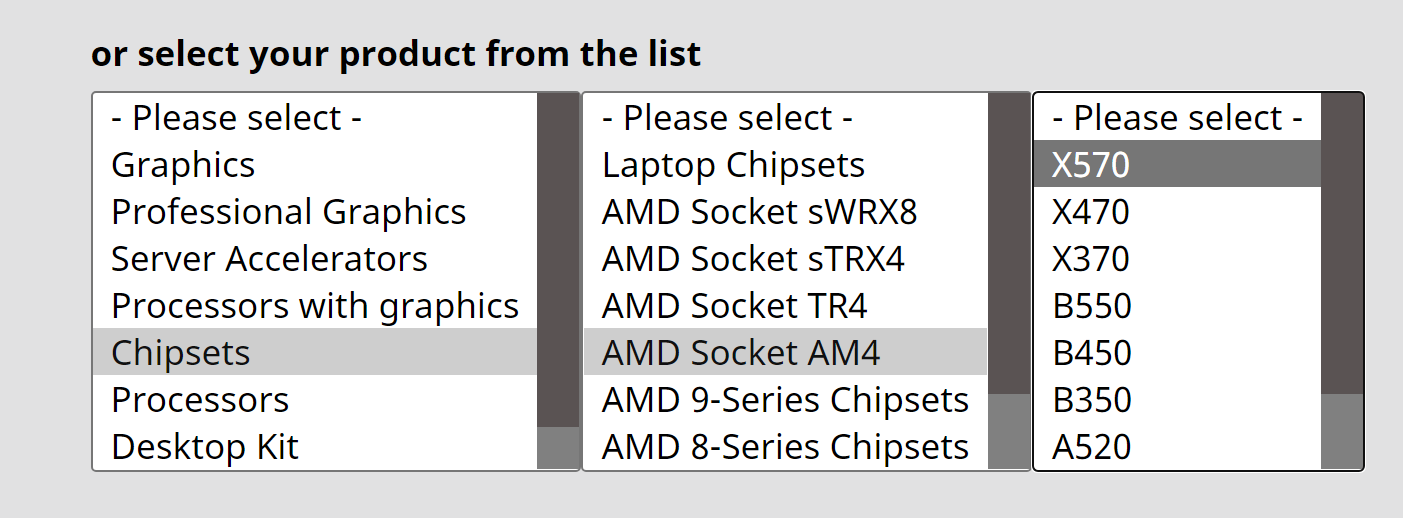Viewport: 1403px width, 518px height.
Task: Select the Chipsets category
Action: [x=315, y=352]
